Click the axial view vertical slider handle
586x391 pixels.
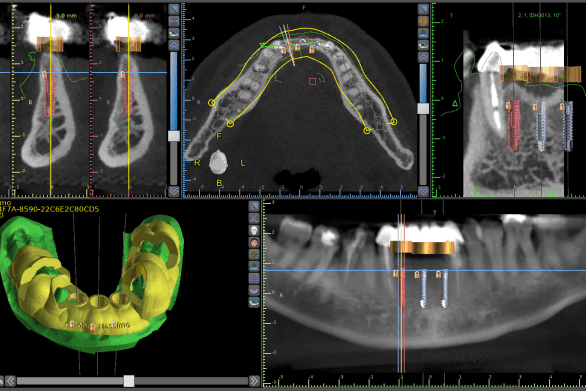click(x=423, y=108)
